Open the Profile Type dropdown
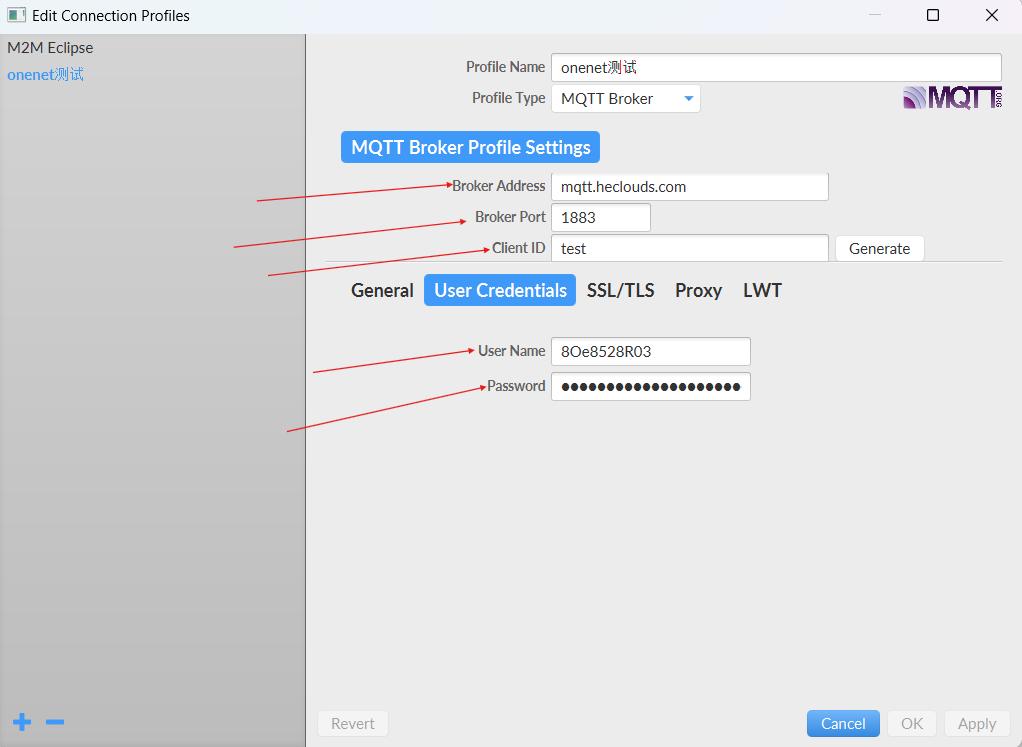 point(626,98)
